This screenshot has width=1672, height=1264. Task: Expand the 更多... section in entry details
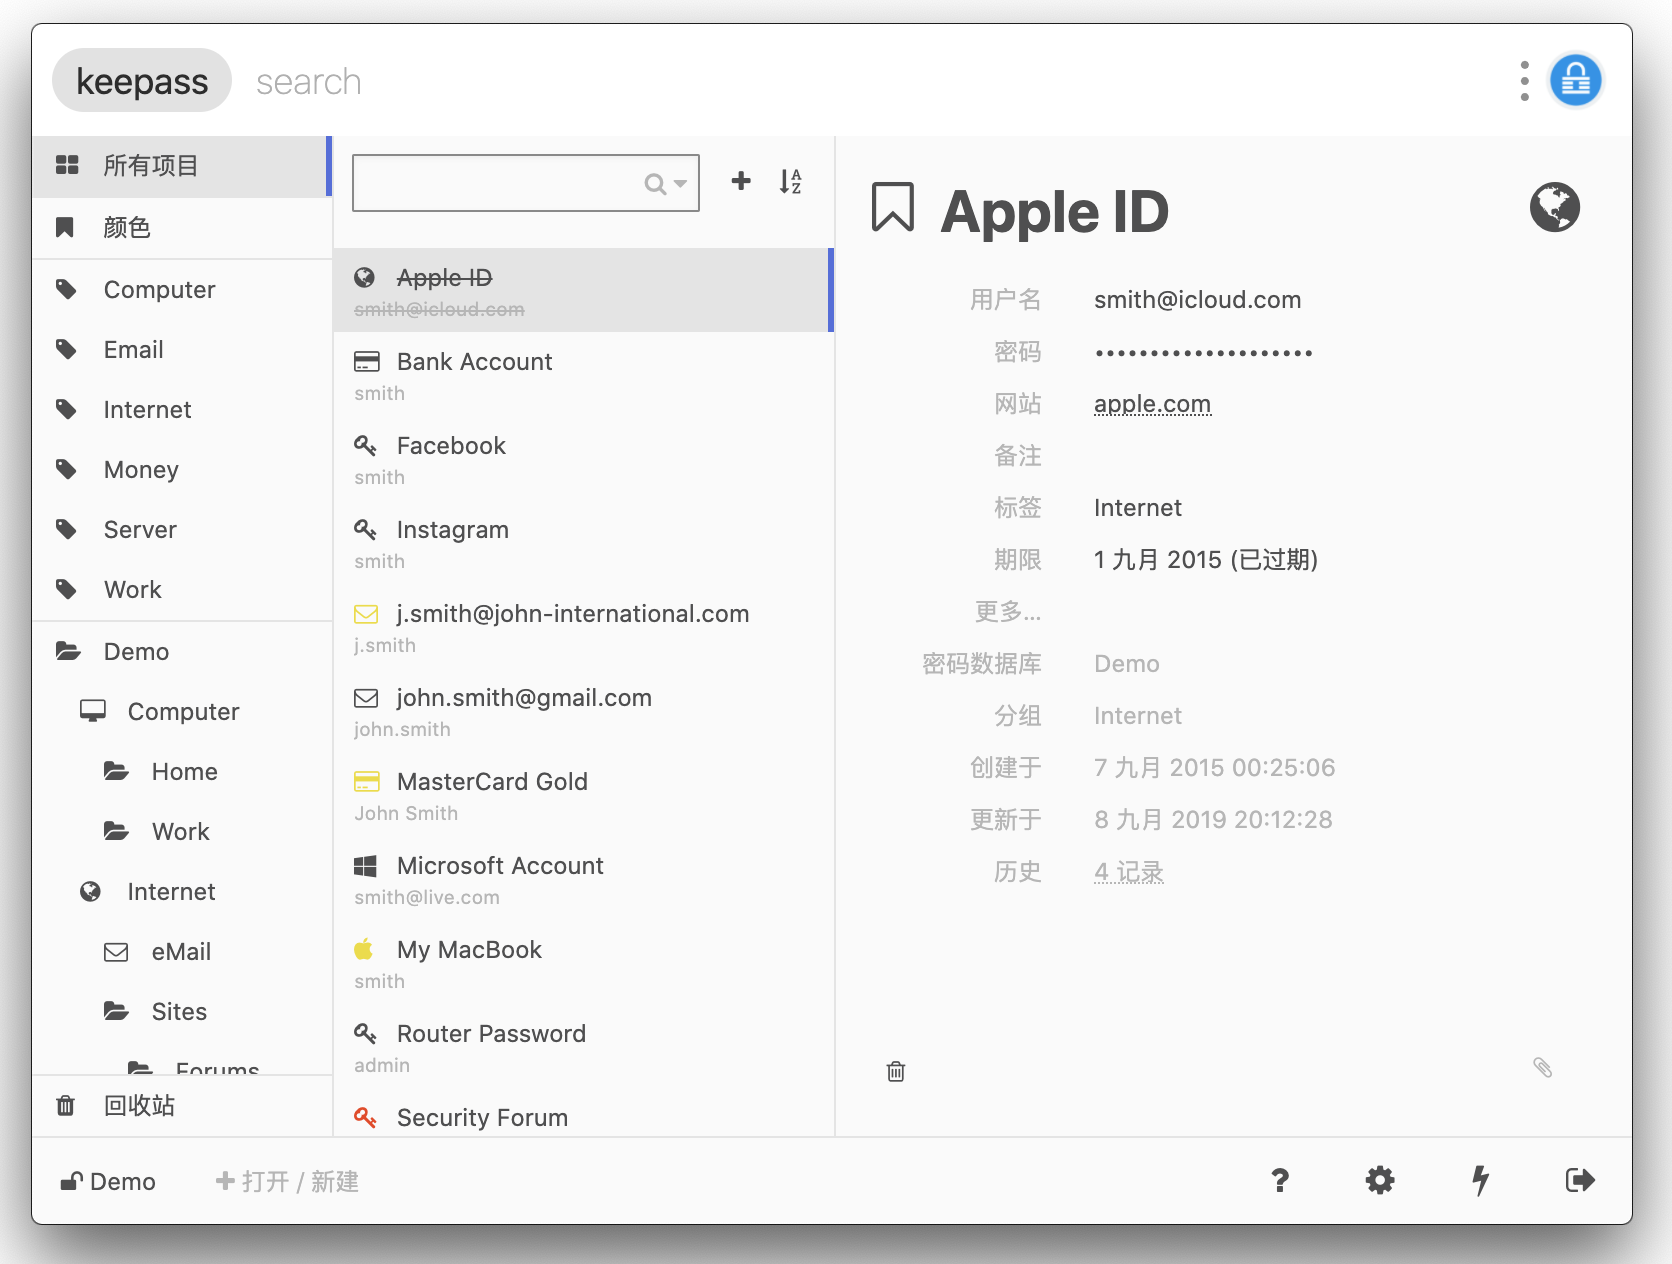tap(1008, 612)
